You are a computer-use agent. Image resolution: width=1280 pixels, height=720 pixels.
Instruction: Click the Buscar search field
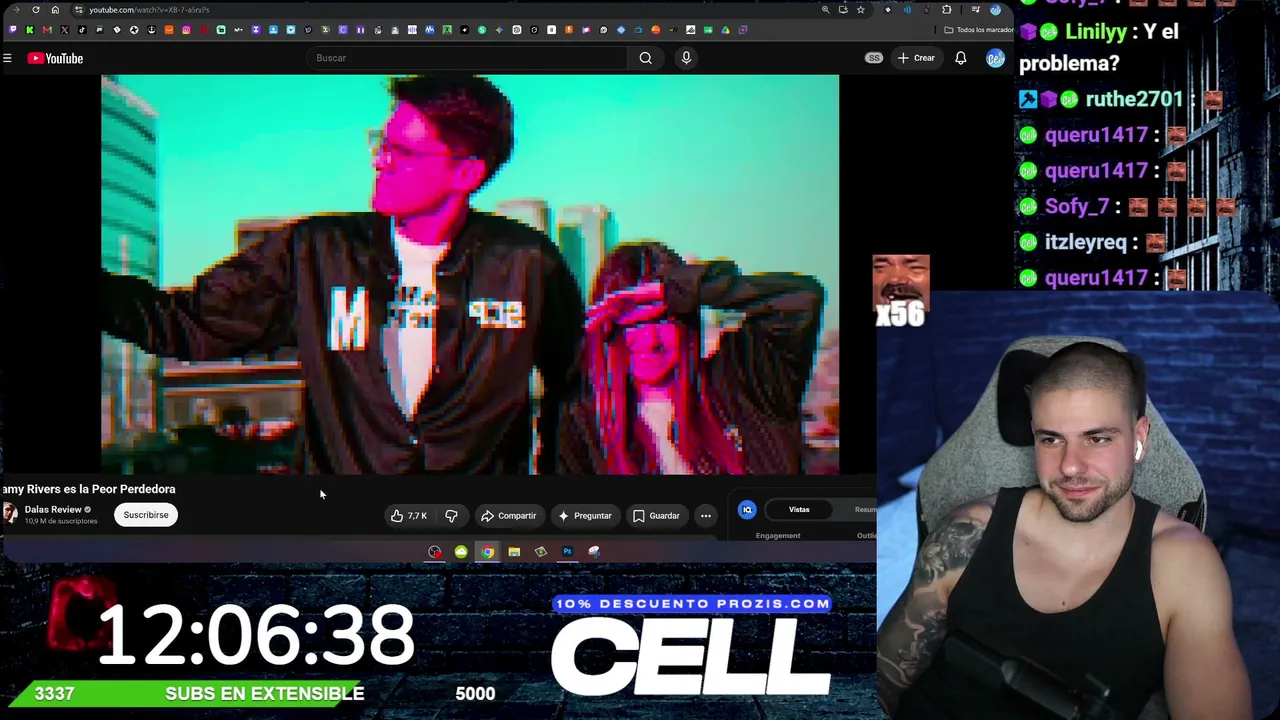(x=468, y=58)
